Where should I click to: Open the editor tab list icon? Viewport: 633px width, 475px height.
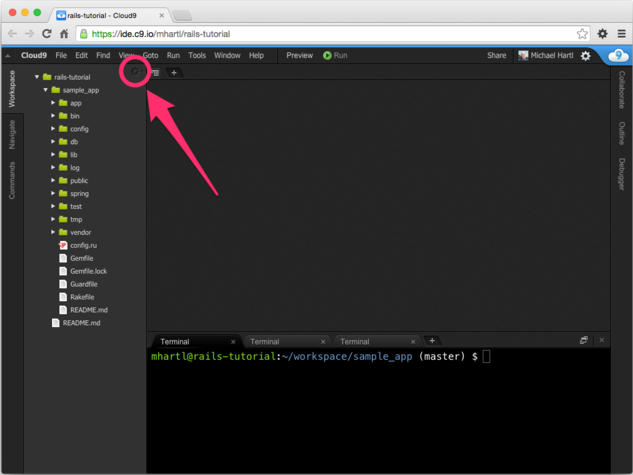pos(156,73)
